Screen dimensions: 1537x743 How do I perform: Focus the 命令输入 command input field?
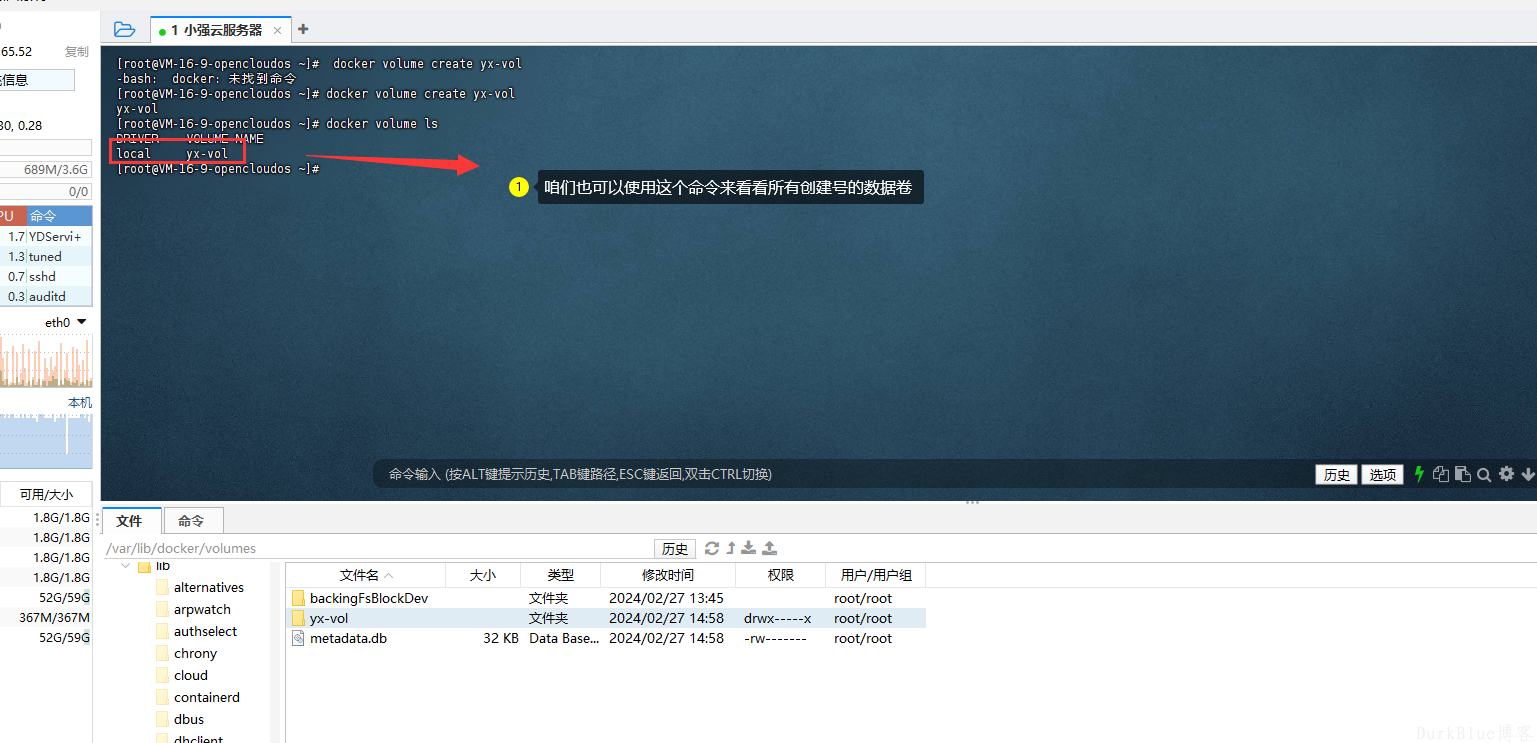840,474
